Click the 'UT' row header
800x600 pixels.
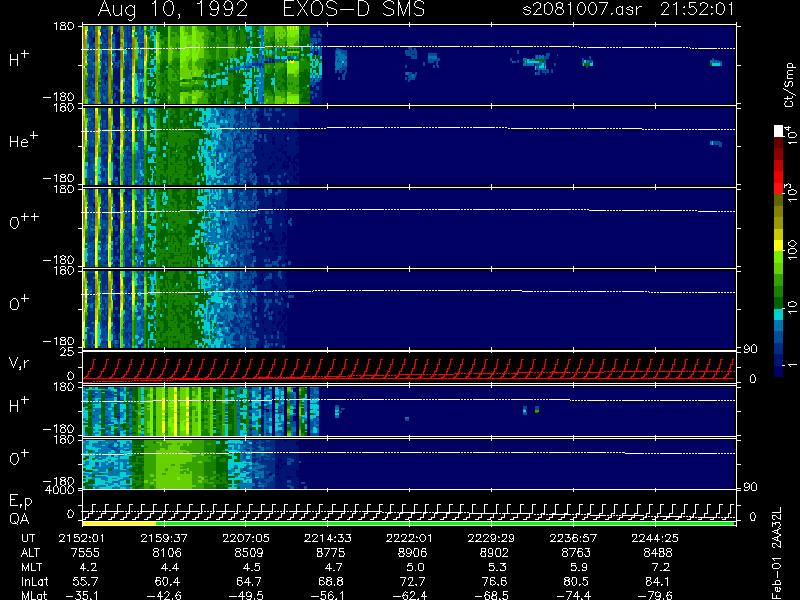coord(29,538)
